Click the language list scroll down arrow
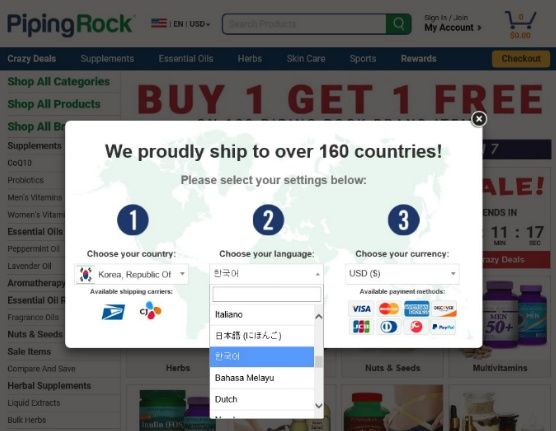The width and height of the screenshot is (556, 431). pos(319,405)
